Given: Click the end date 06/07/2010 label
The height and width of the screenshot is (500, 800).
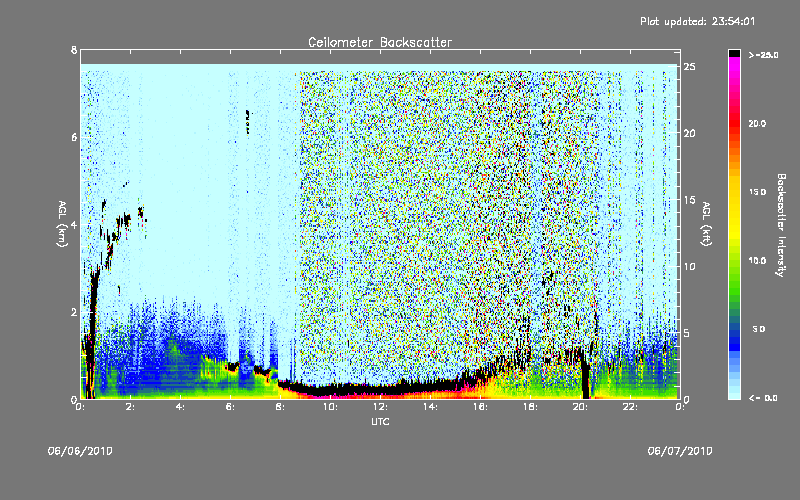Looking at the screenshot, I should tap(680, 451).
